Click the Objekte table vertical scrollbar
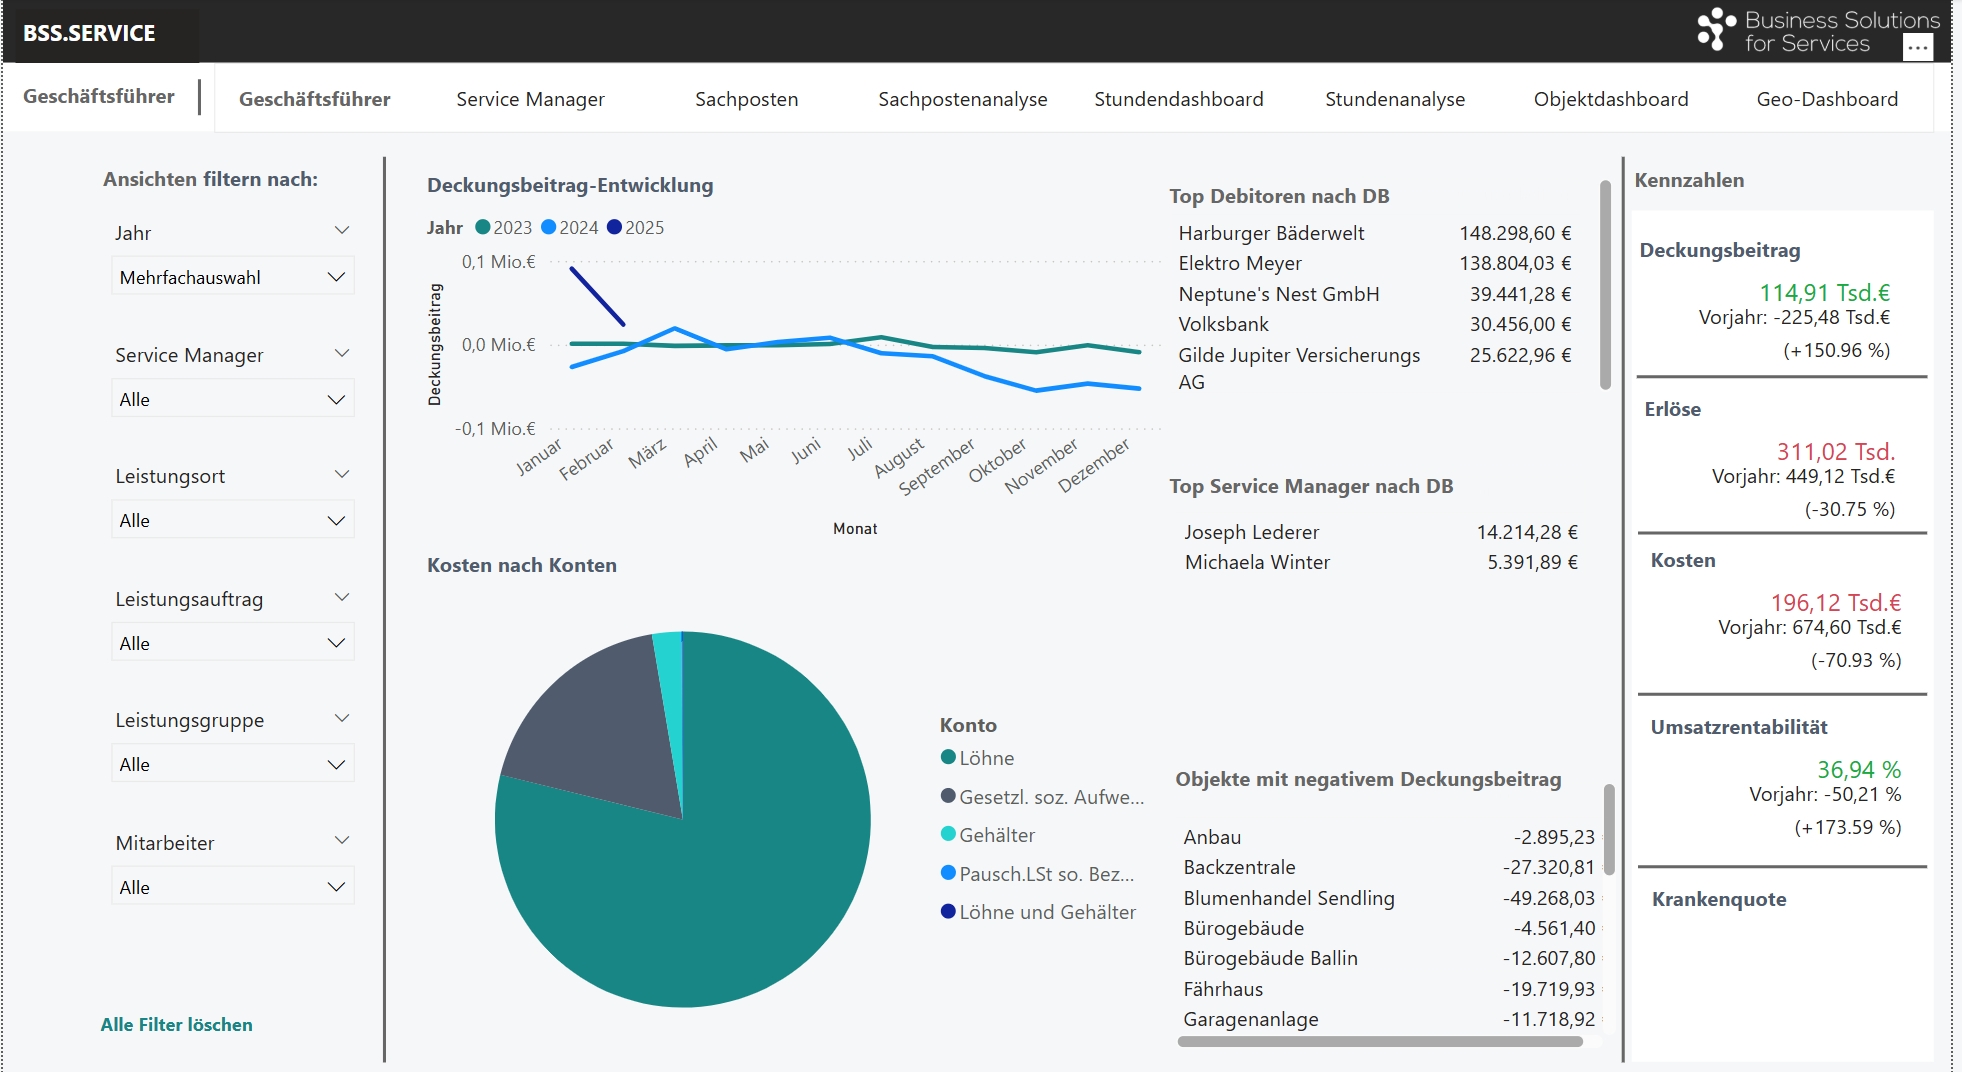Image resolution: width=1962 pixels, height=1072 pixels. (1609, 830)
